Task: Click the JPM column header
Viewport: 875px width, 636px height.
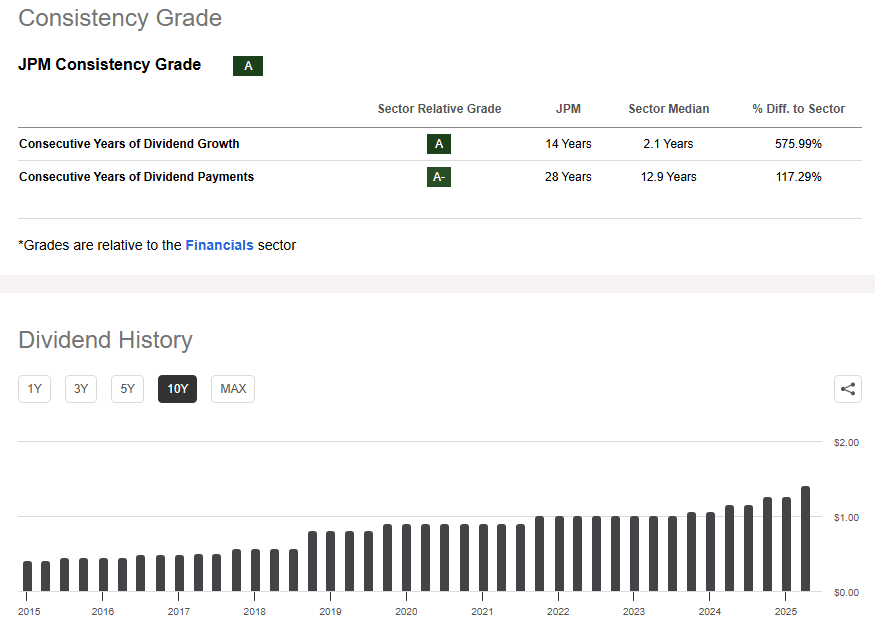Action: 568,109
